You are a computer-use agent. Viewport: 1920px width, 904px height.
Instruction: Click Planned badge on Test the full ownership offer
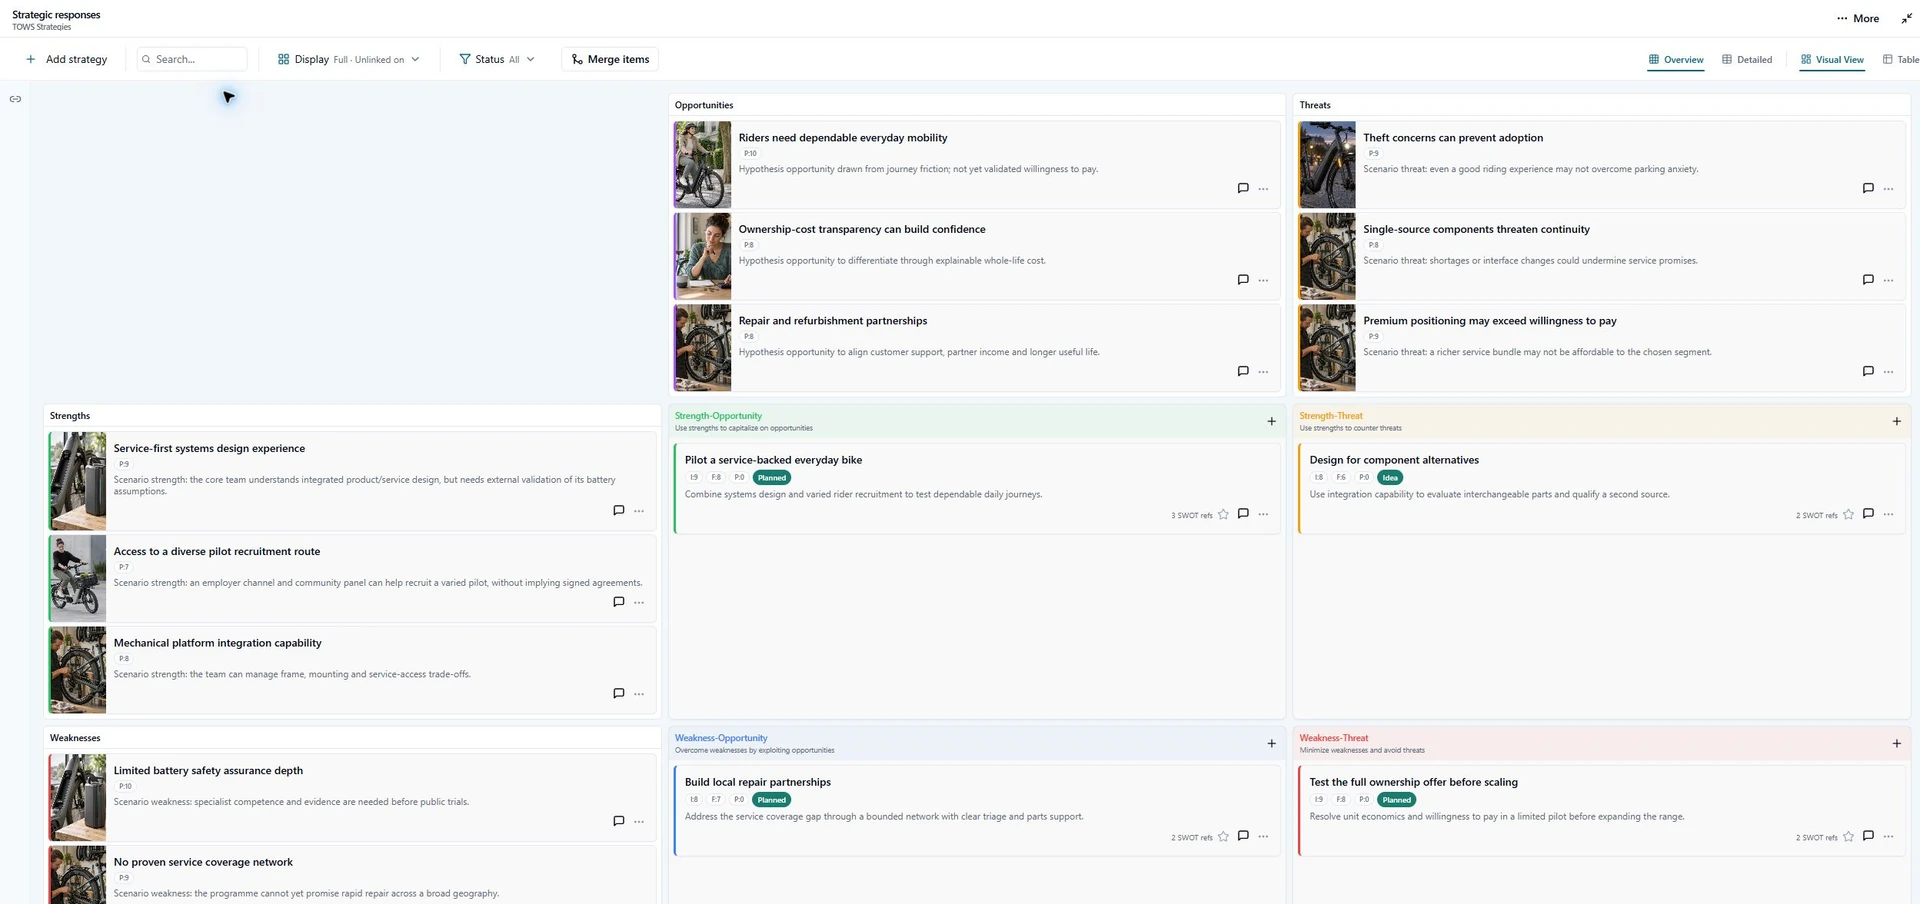click(1396, 800)
